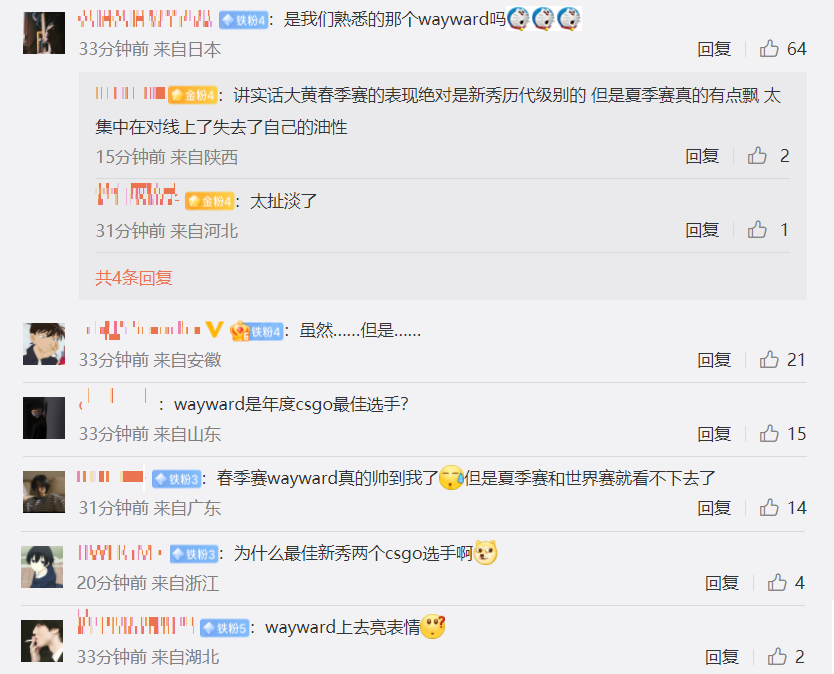The width and height of the screenshot is (834, 674).
Task: Reply to the comment from Japan
Action: tap(714, 49)
